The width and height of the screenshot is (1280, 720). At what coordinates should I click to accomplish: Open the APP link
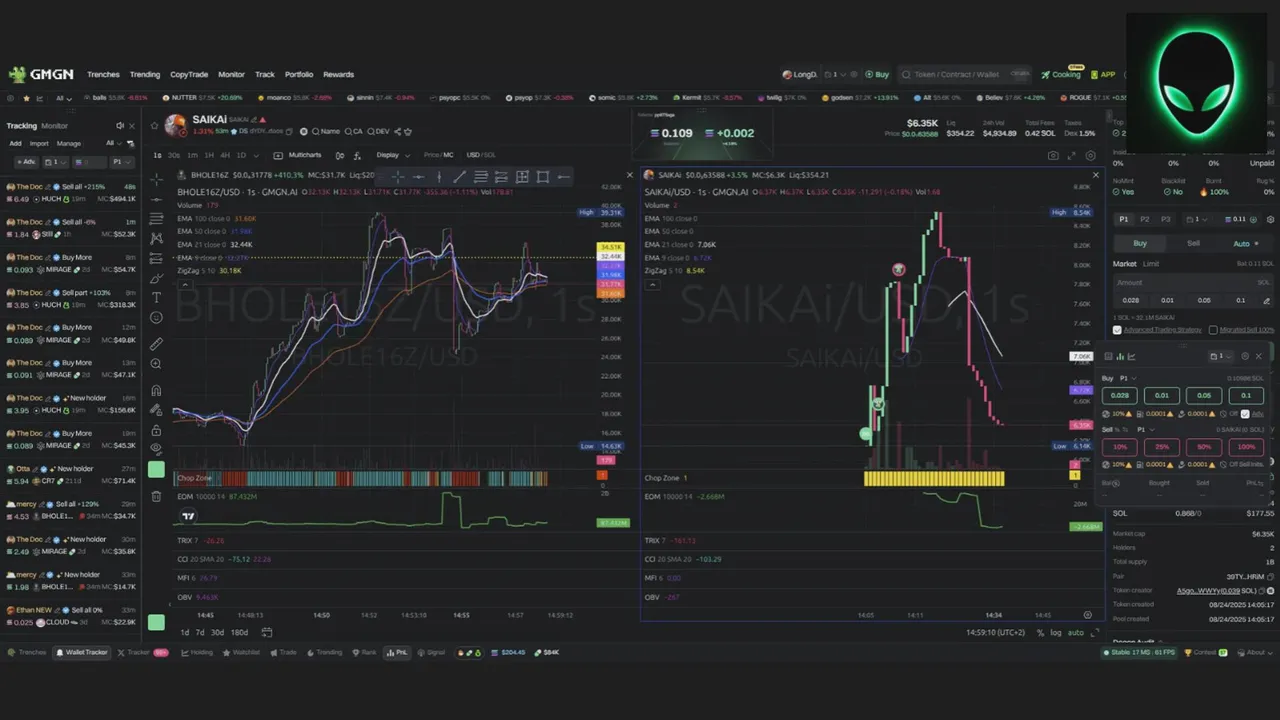1103,74
